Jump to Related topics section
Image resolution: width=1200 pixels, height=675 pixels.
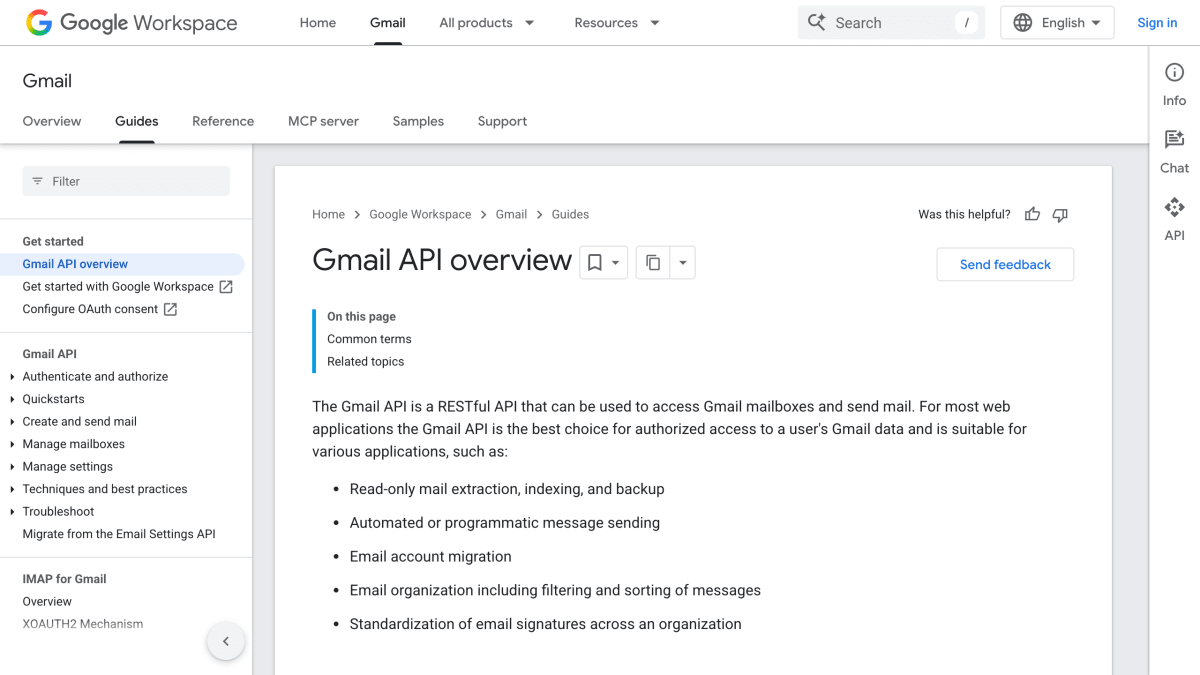pos(365,362)
